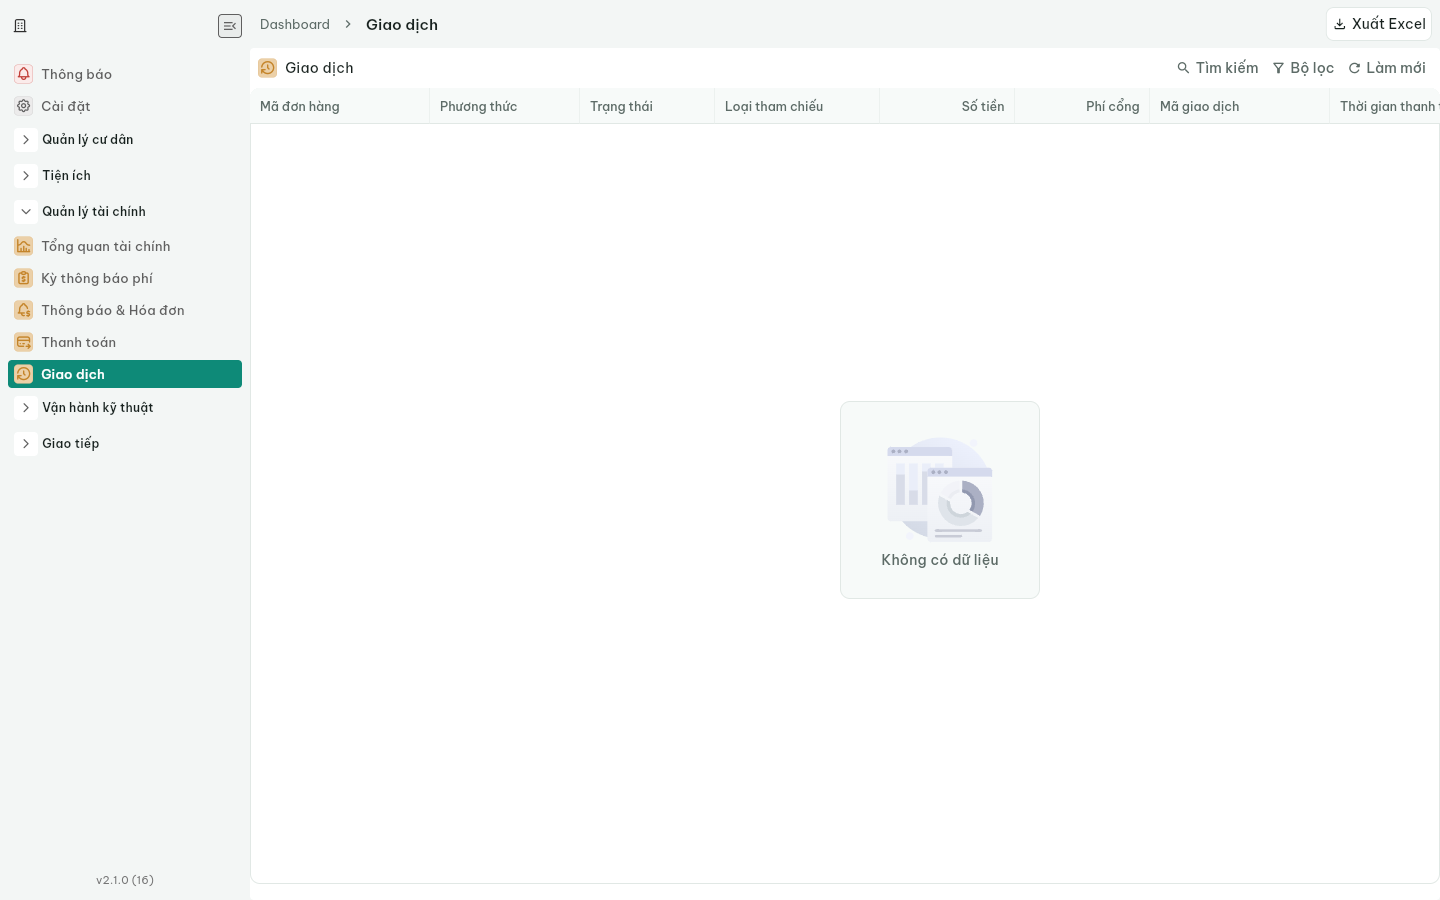Open the Bộ lọc filter button
The height and width of the screenshot is (900, 1440).
coord(1303,68)
